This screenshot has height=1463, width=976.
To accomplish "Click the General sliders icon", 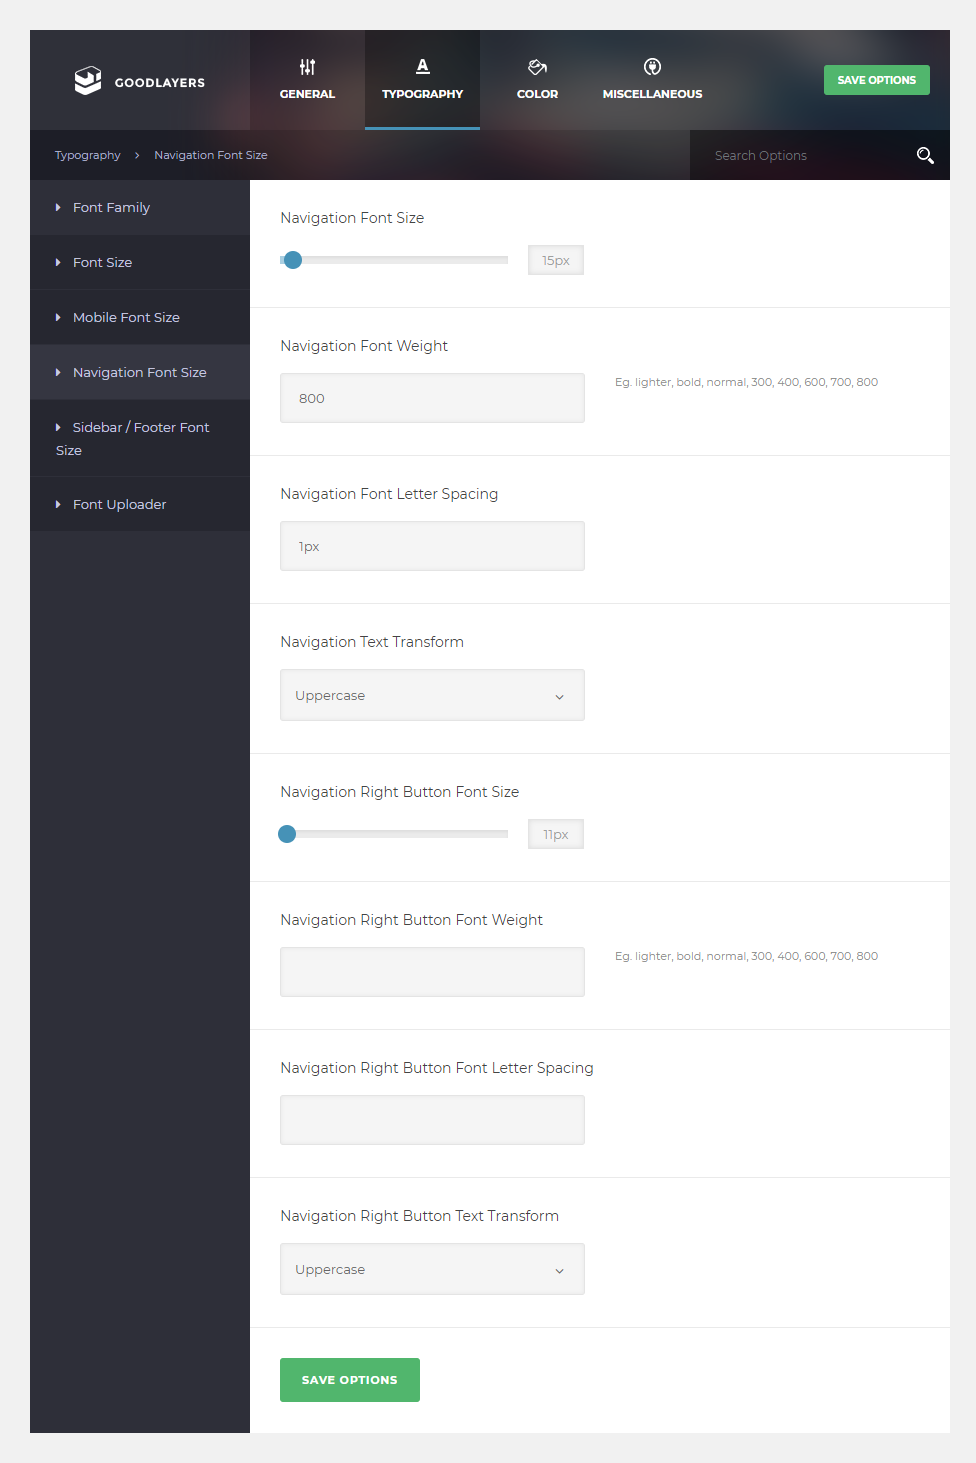I will (307, 67).
